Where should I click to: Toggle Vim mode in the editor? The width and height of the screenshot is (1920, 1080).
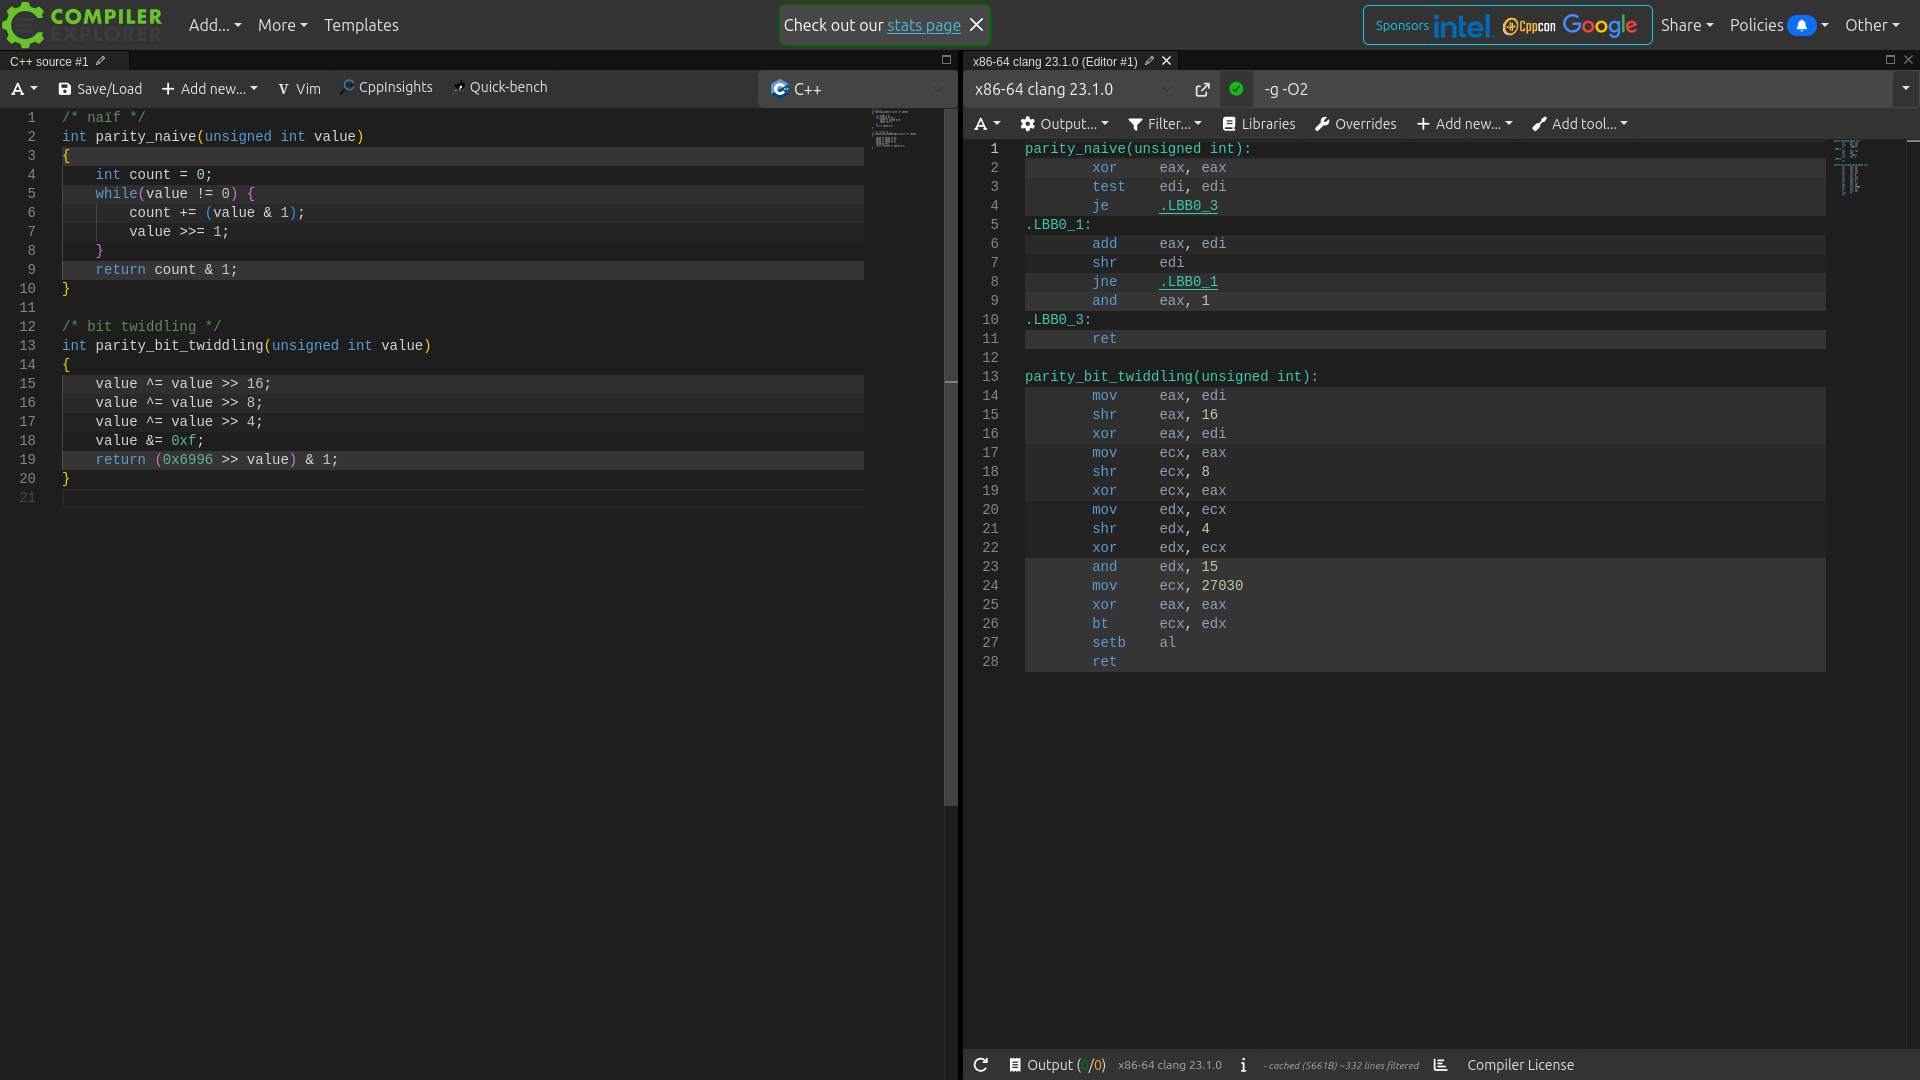pyautogui.click(x=299, y=89)
